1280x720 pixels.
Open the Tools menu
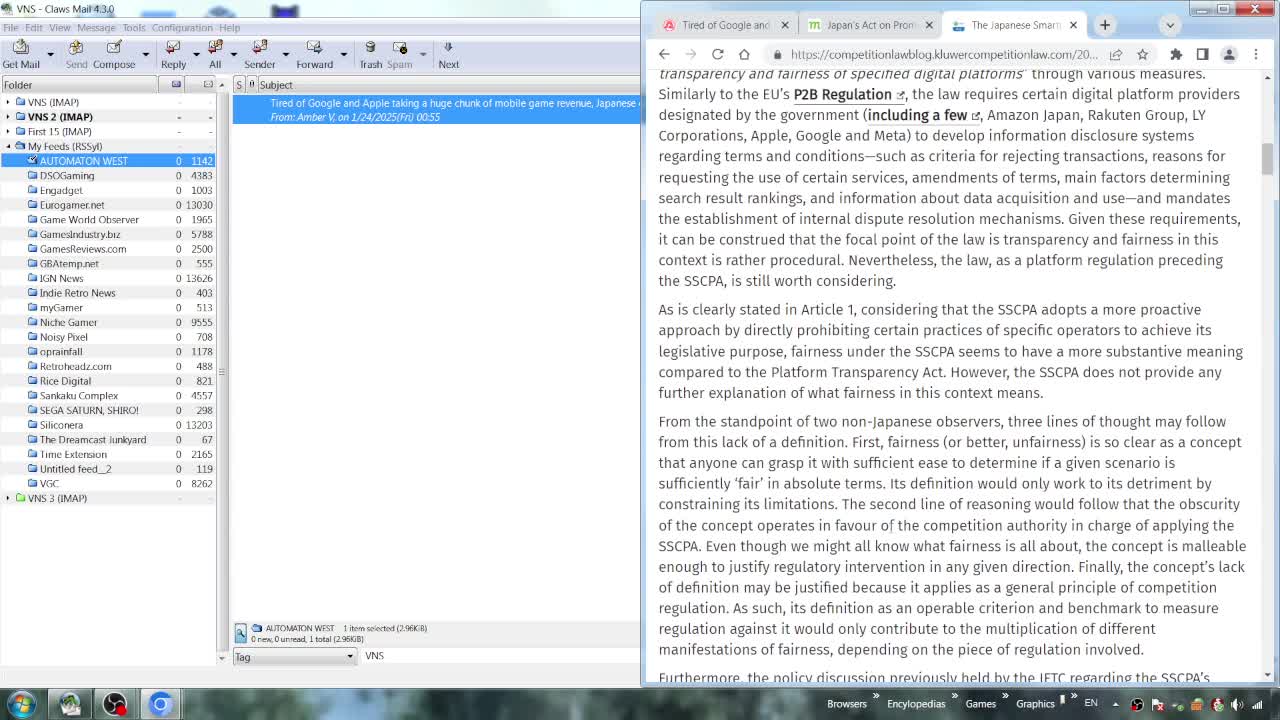[x=134, y=27]
